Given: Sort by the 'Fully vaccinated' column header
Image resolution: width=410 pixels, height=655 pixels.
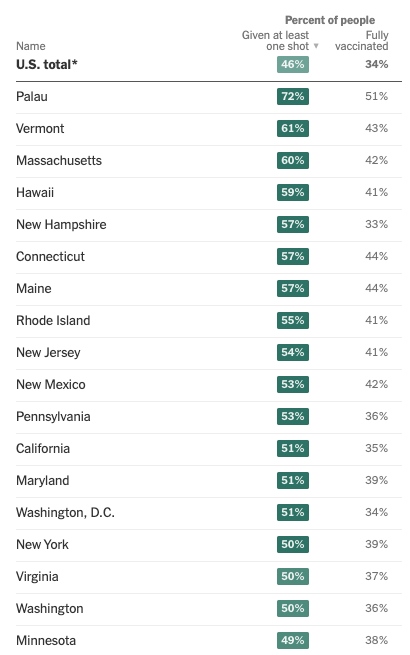Looking at the screenshot, I should click(x=362, y=41).
